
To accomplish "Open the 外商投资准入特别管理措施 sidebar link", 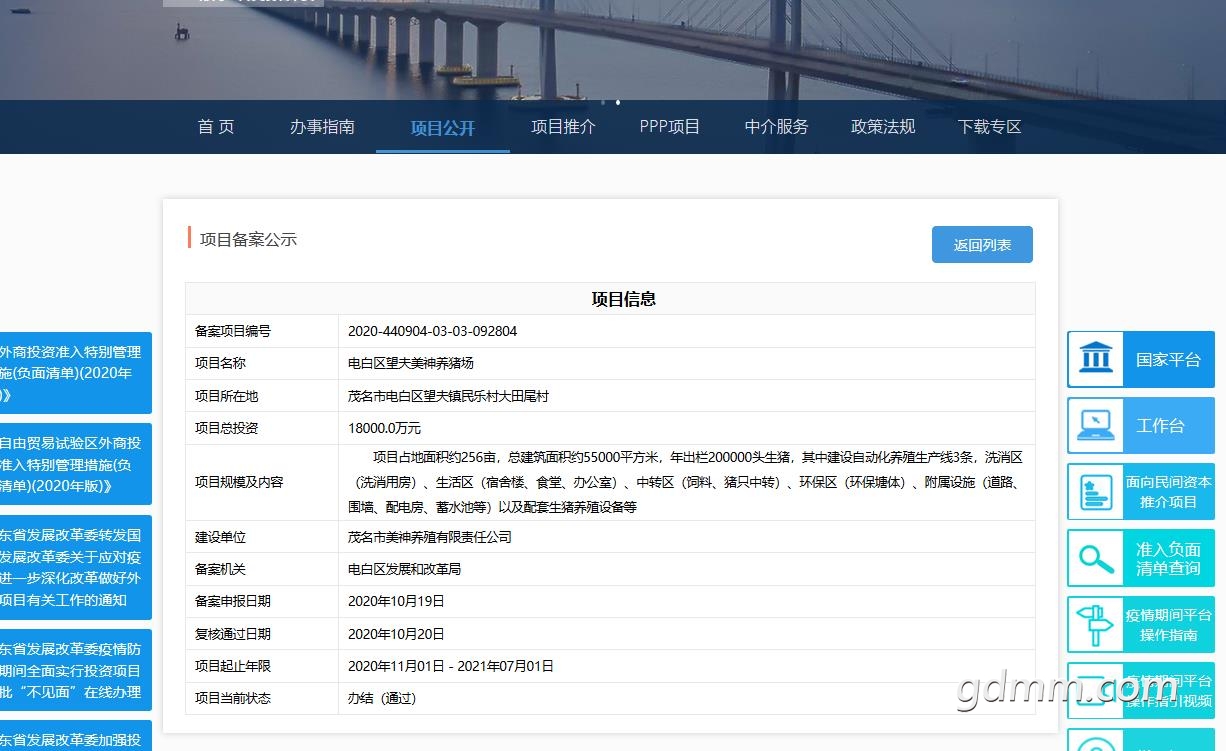I will [76, 373].
